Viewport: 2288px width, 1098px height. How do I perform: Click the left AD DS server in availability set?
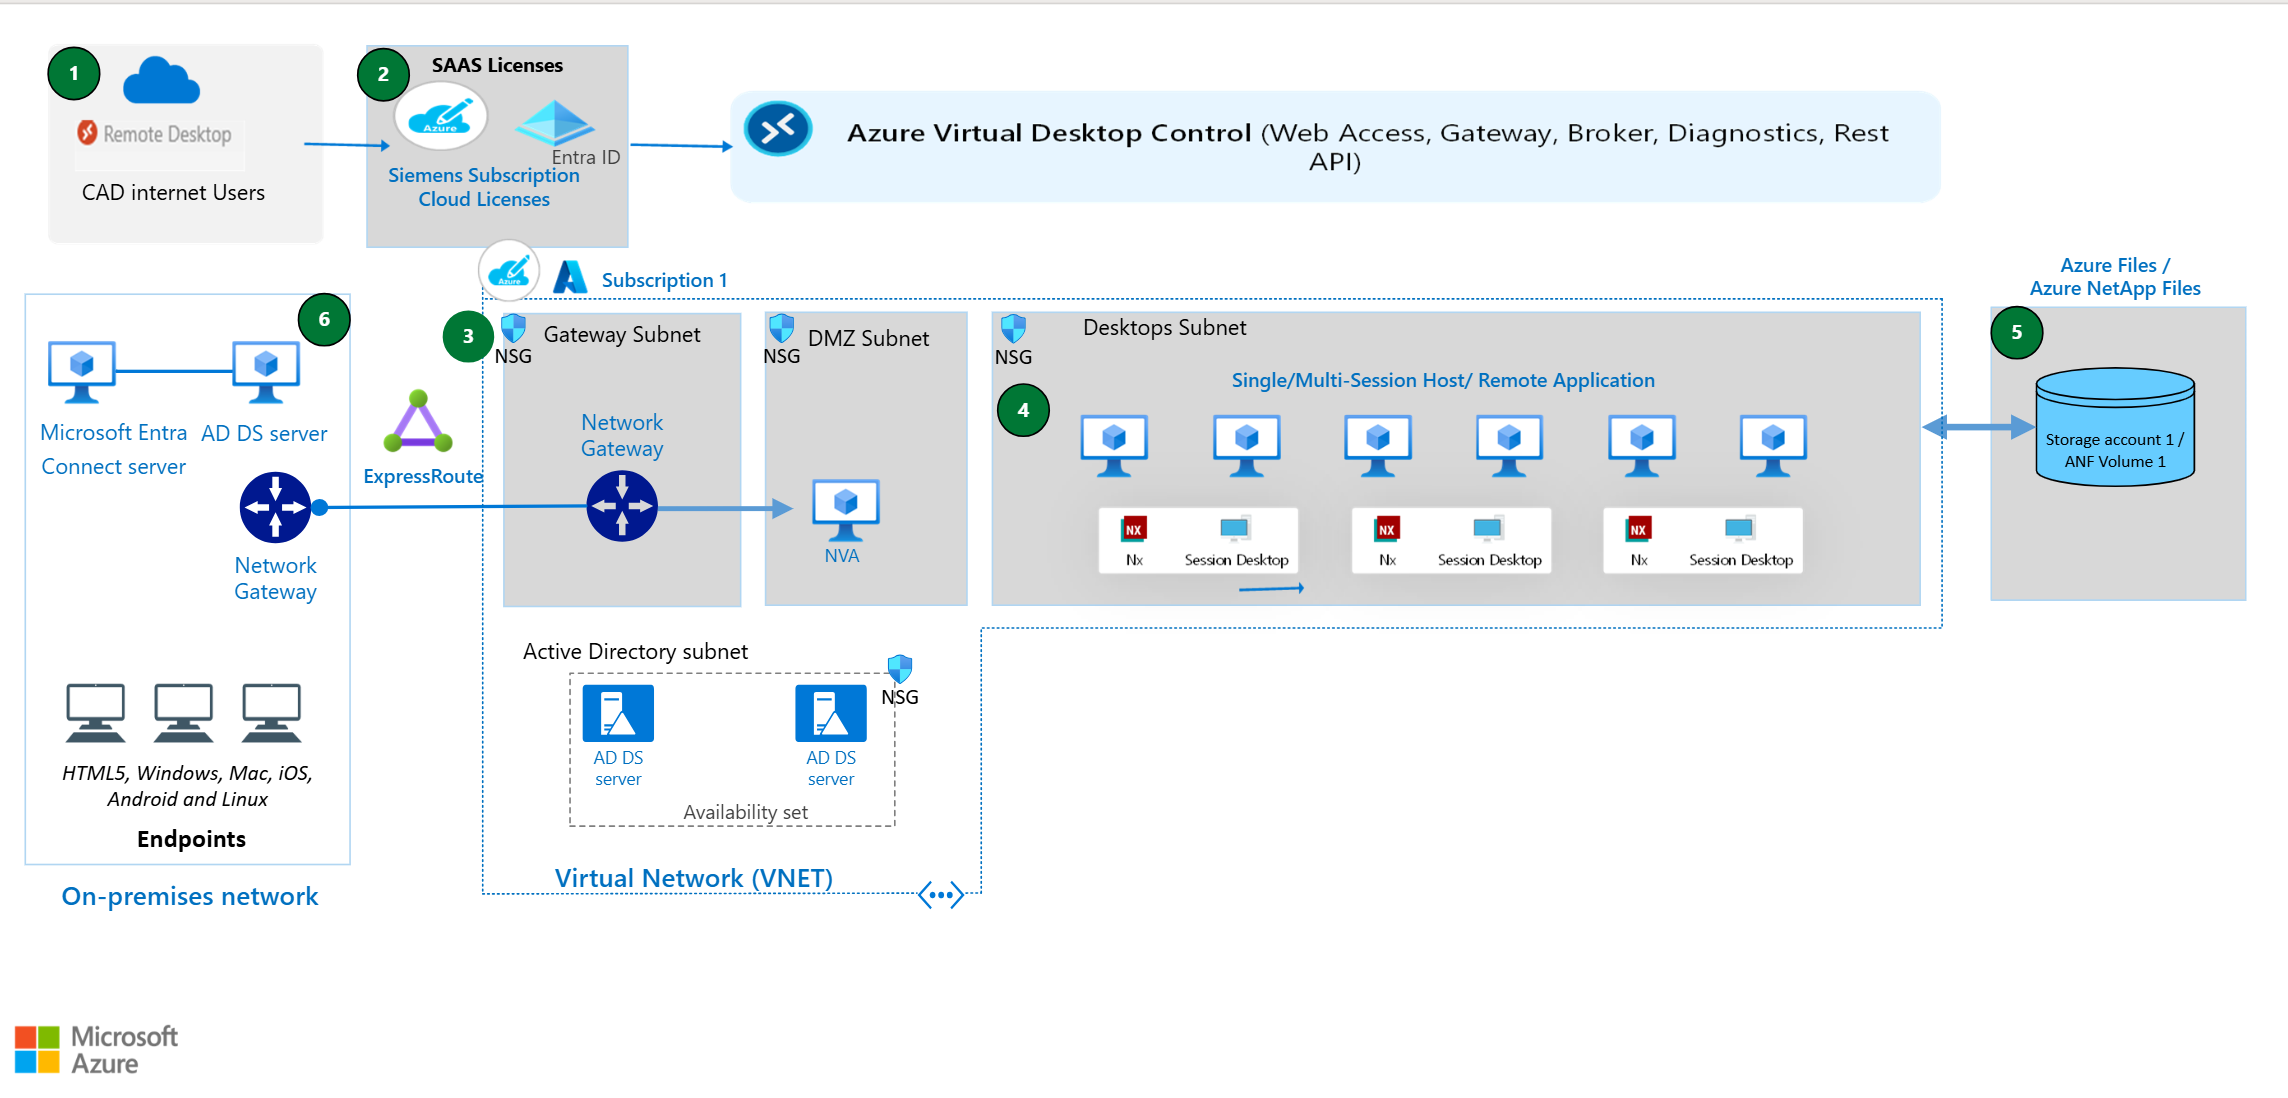(x=618, y=713)
